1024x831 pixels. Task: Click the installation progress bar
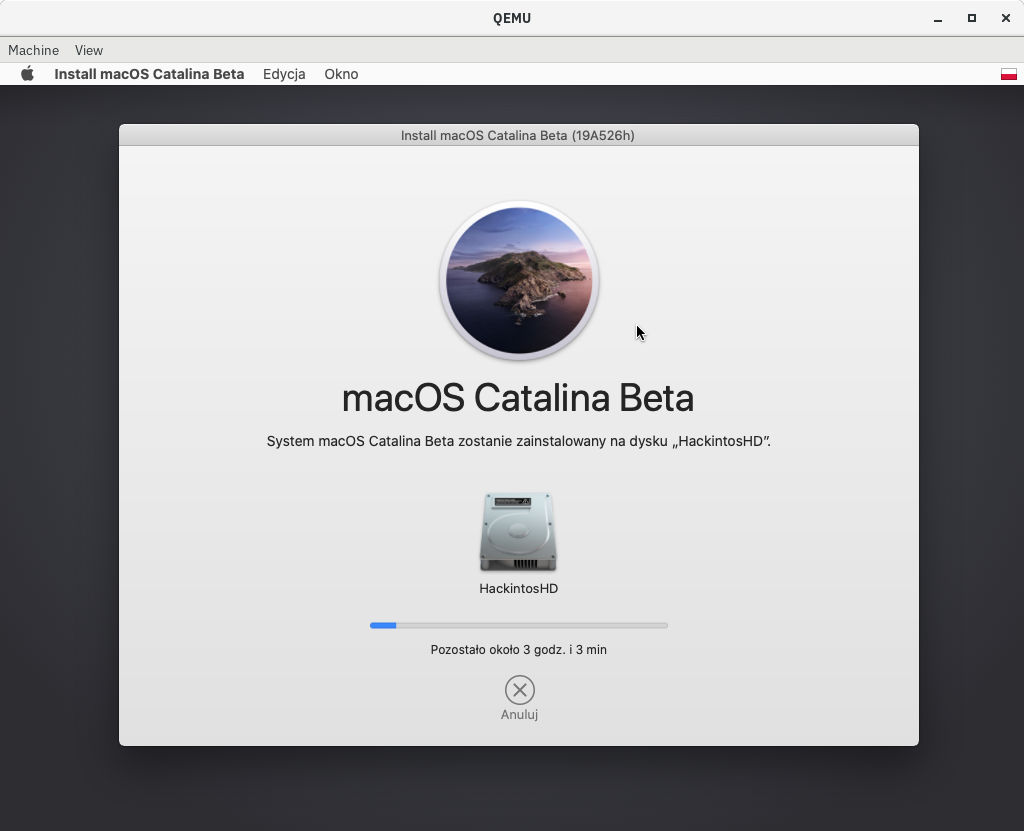coord(519,625)
